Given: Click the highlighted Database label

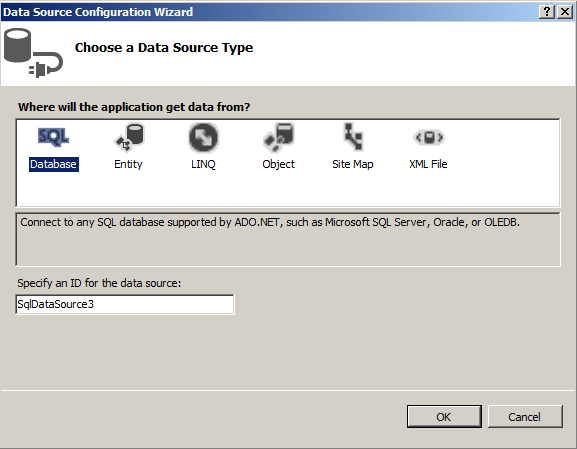Looking at the screenshot, I should pyautogui.click(x=54, y=164).
